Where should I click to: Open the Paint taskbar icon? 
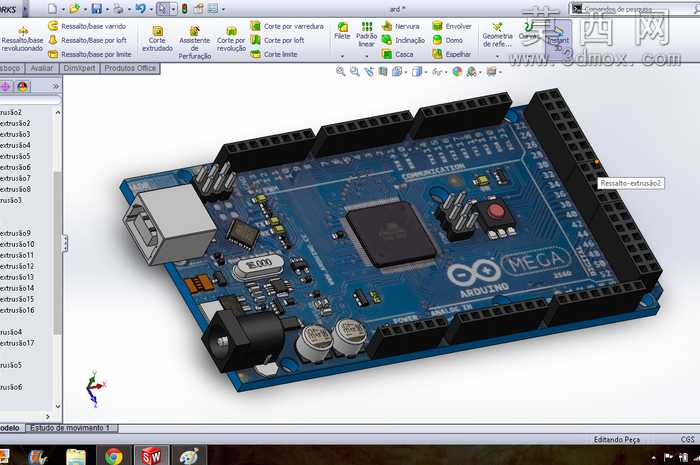190,456
